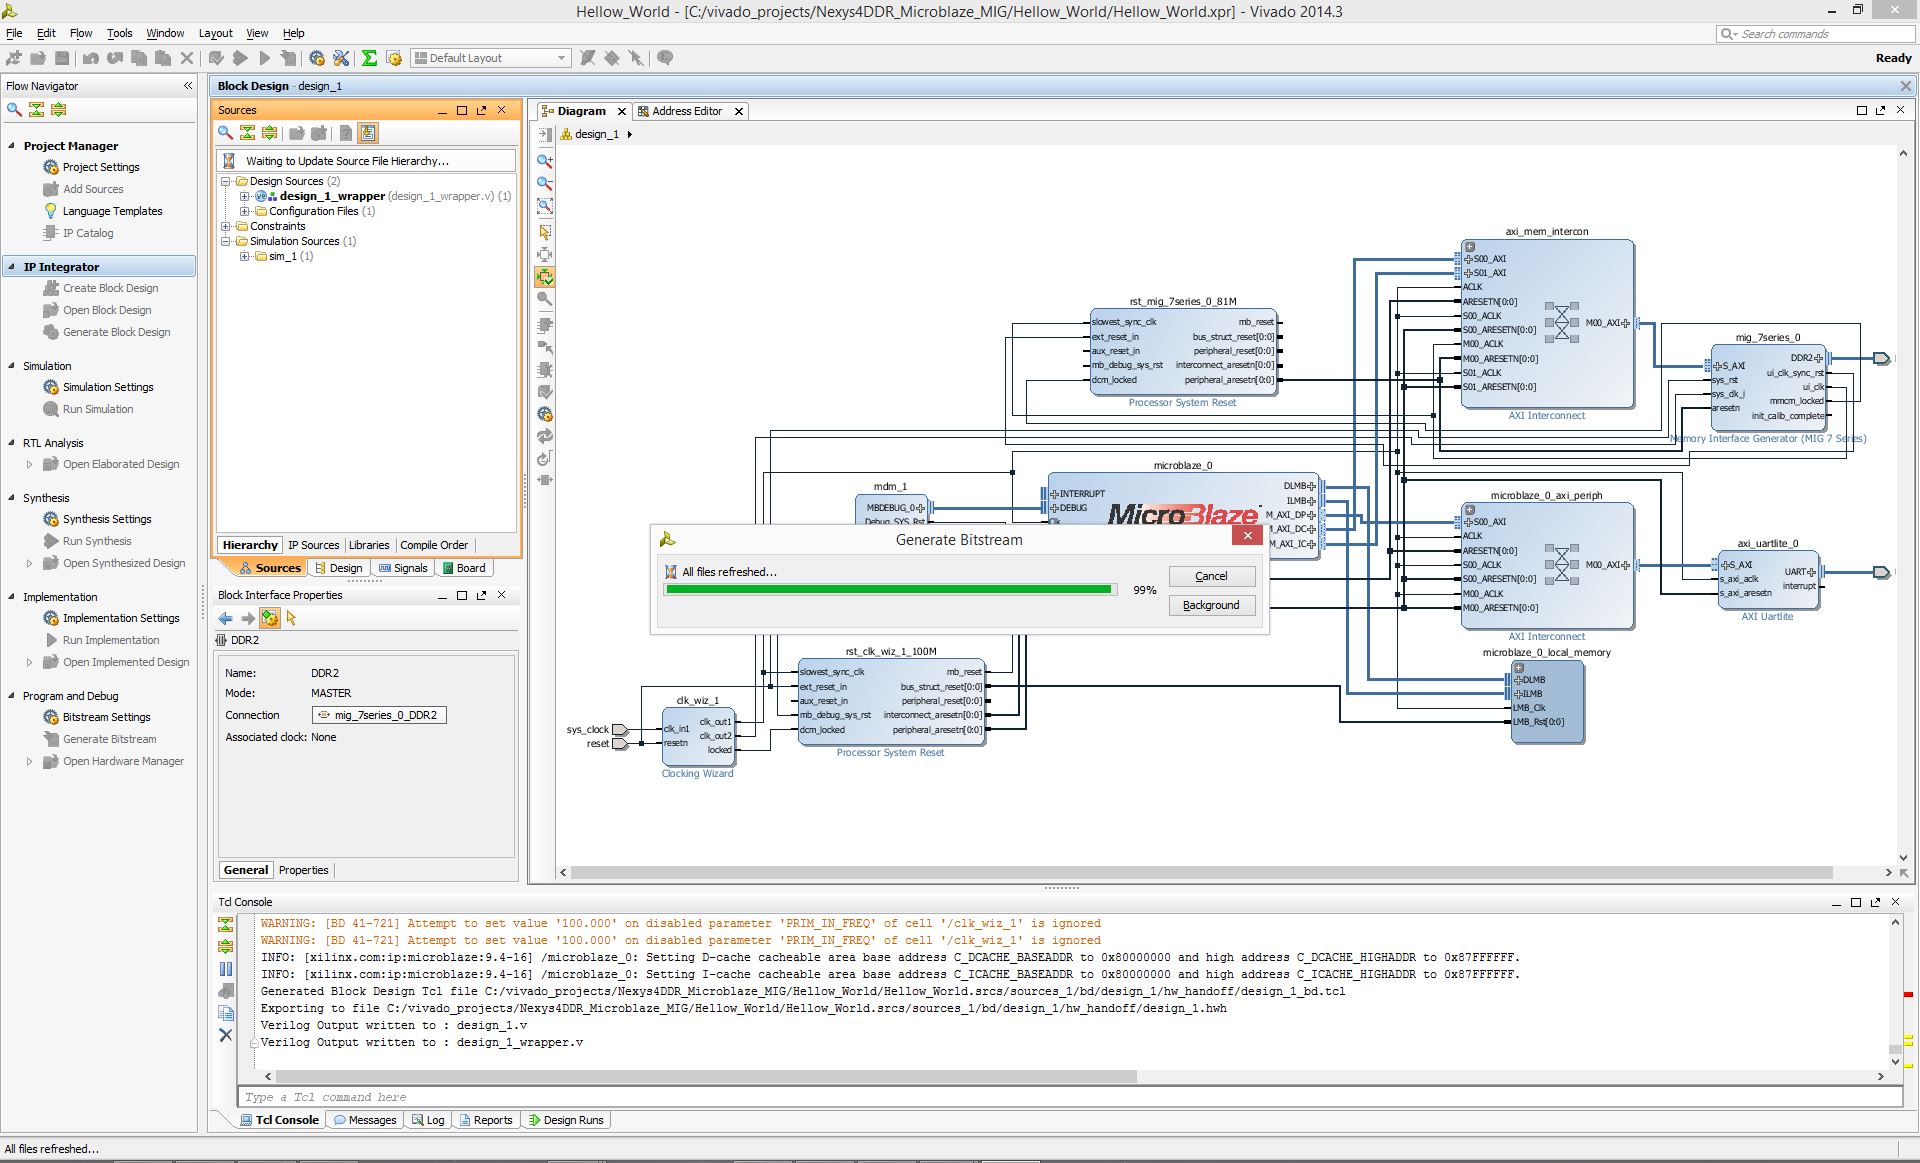This screenshot has height=1163, width=1920.
Task: Cancel the Generate Bitstream dialog
Action: [x=1211, y=576]
